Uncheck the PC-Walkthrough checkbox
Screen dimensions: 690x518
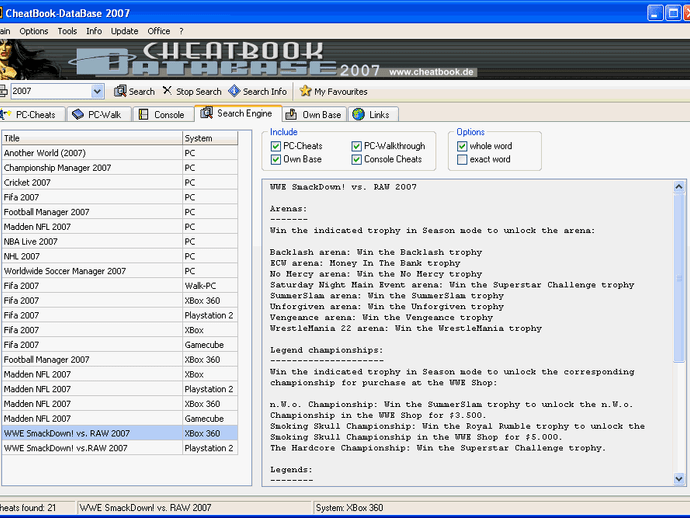(356, 146)
